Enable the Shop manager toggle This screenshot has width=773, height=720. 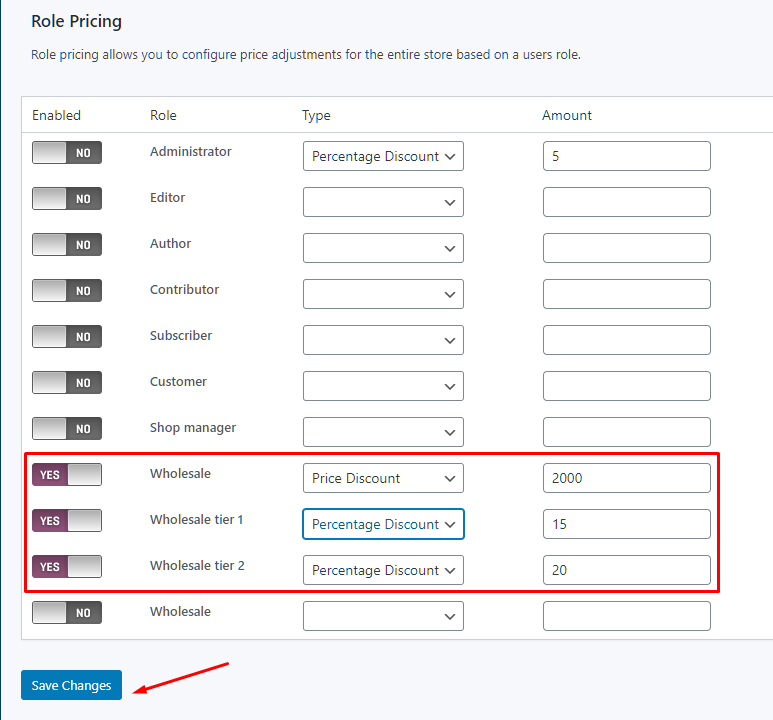pos(67,429)
